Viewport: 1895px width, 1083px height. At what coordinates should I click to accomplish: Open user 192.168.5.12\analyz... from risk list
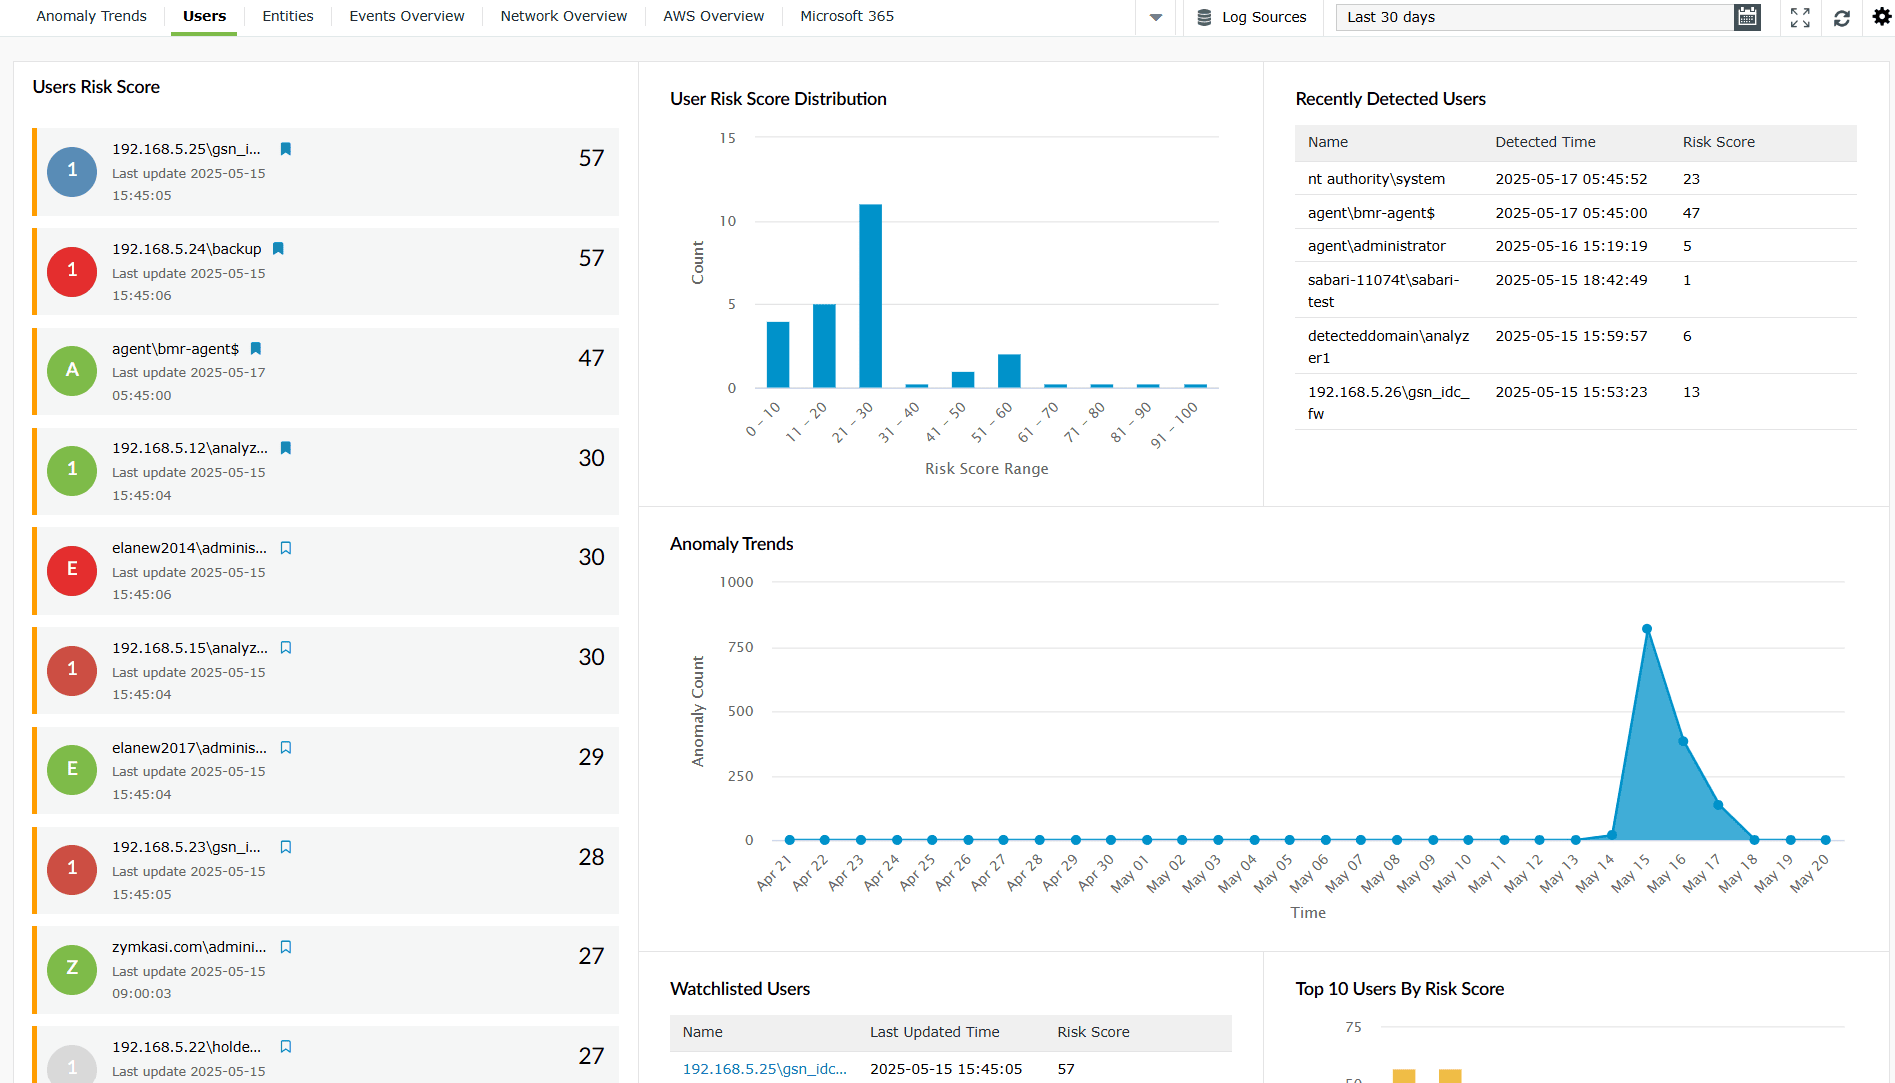(190, 448)
